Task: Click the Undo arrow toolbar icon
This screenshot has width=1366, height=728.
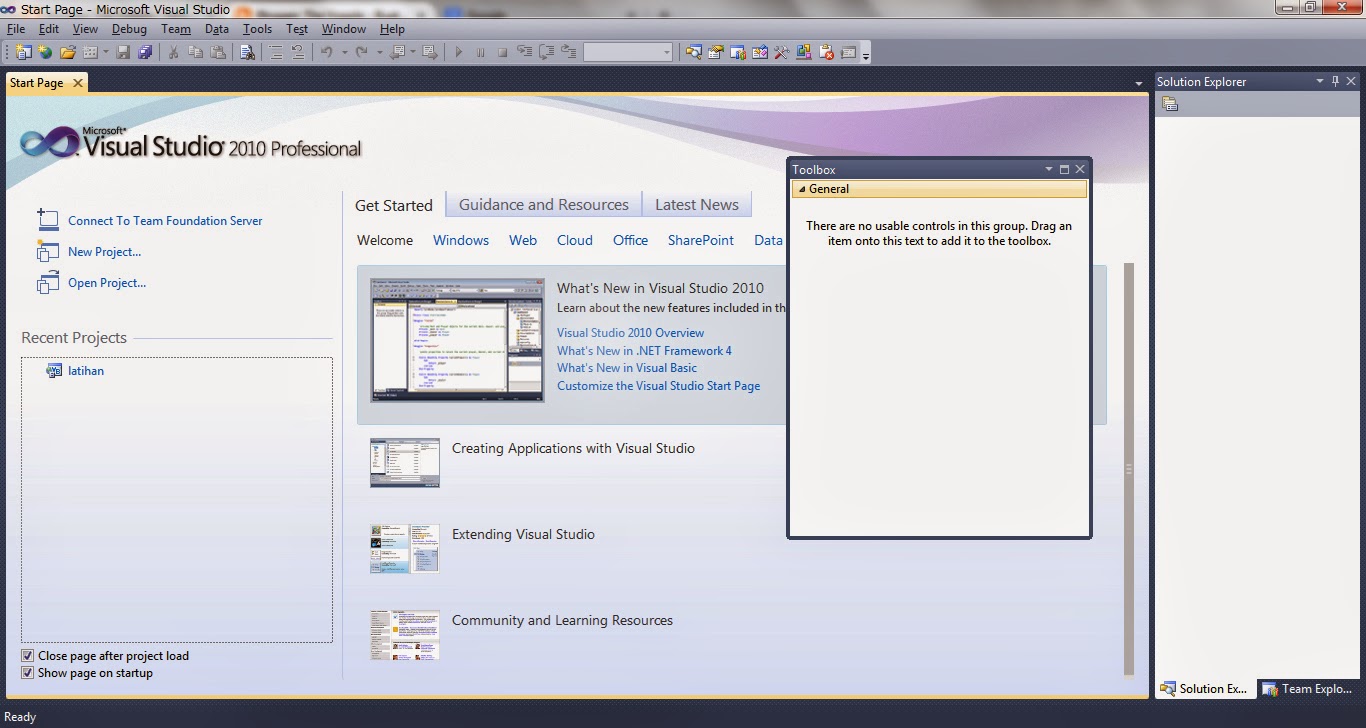Action: [x=327, y=52]
